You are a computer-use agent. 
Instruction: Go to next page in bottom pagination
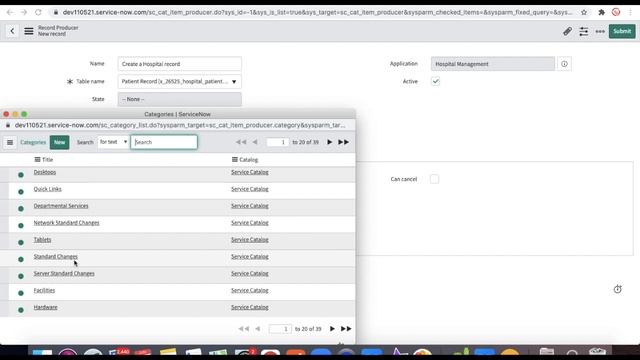click(x=332, y=329)
